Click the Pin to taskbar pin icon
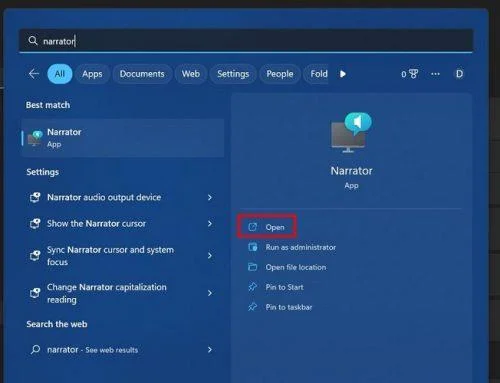Viewport: 500px width, 383px height. pyautogui.click(x=253, y=307)
